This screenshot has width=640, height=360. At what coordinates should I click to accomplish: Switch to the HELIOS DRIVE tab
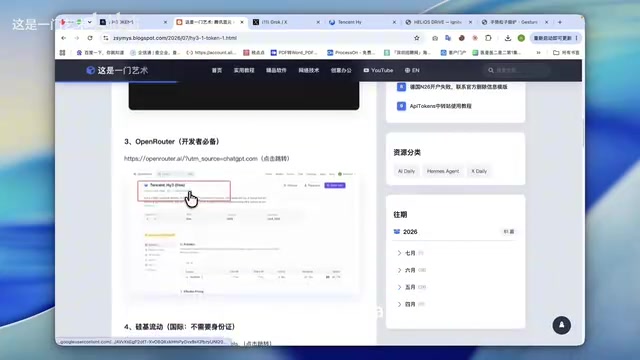pos(438,22)
